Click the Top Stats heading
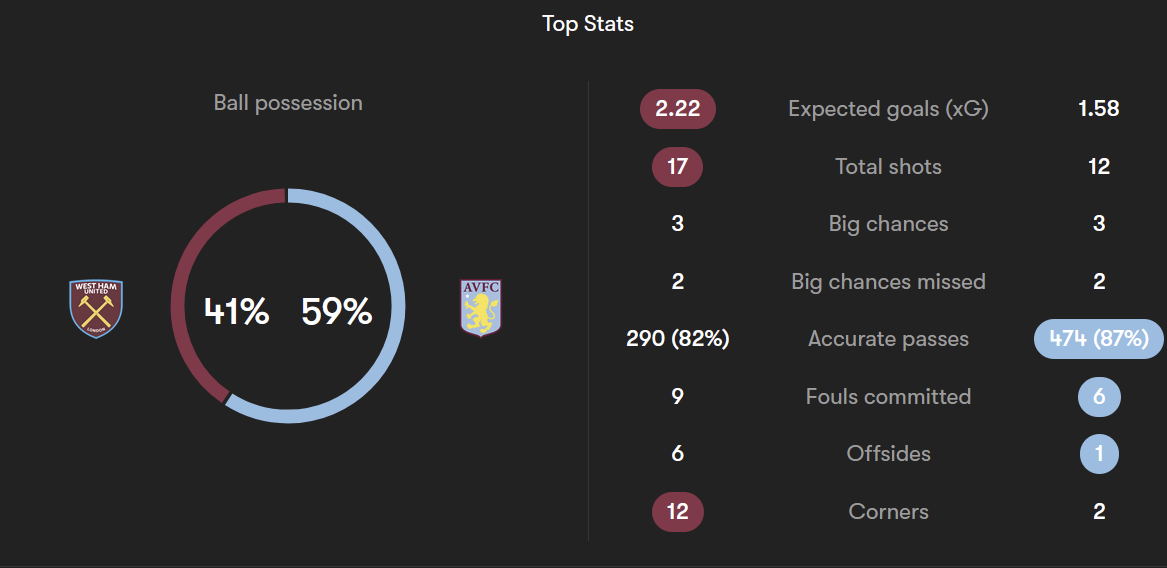 tap(588, 24)
